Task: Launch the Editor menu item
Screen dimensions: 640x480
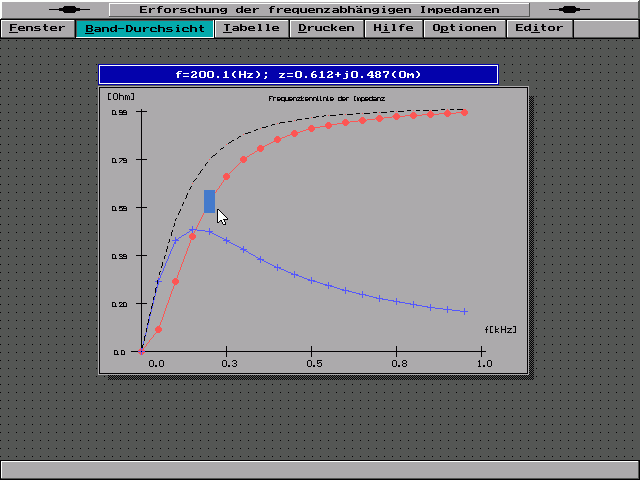Action: click(539, 28)
